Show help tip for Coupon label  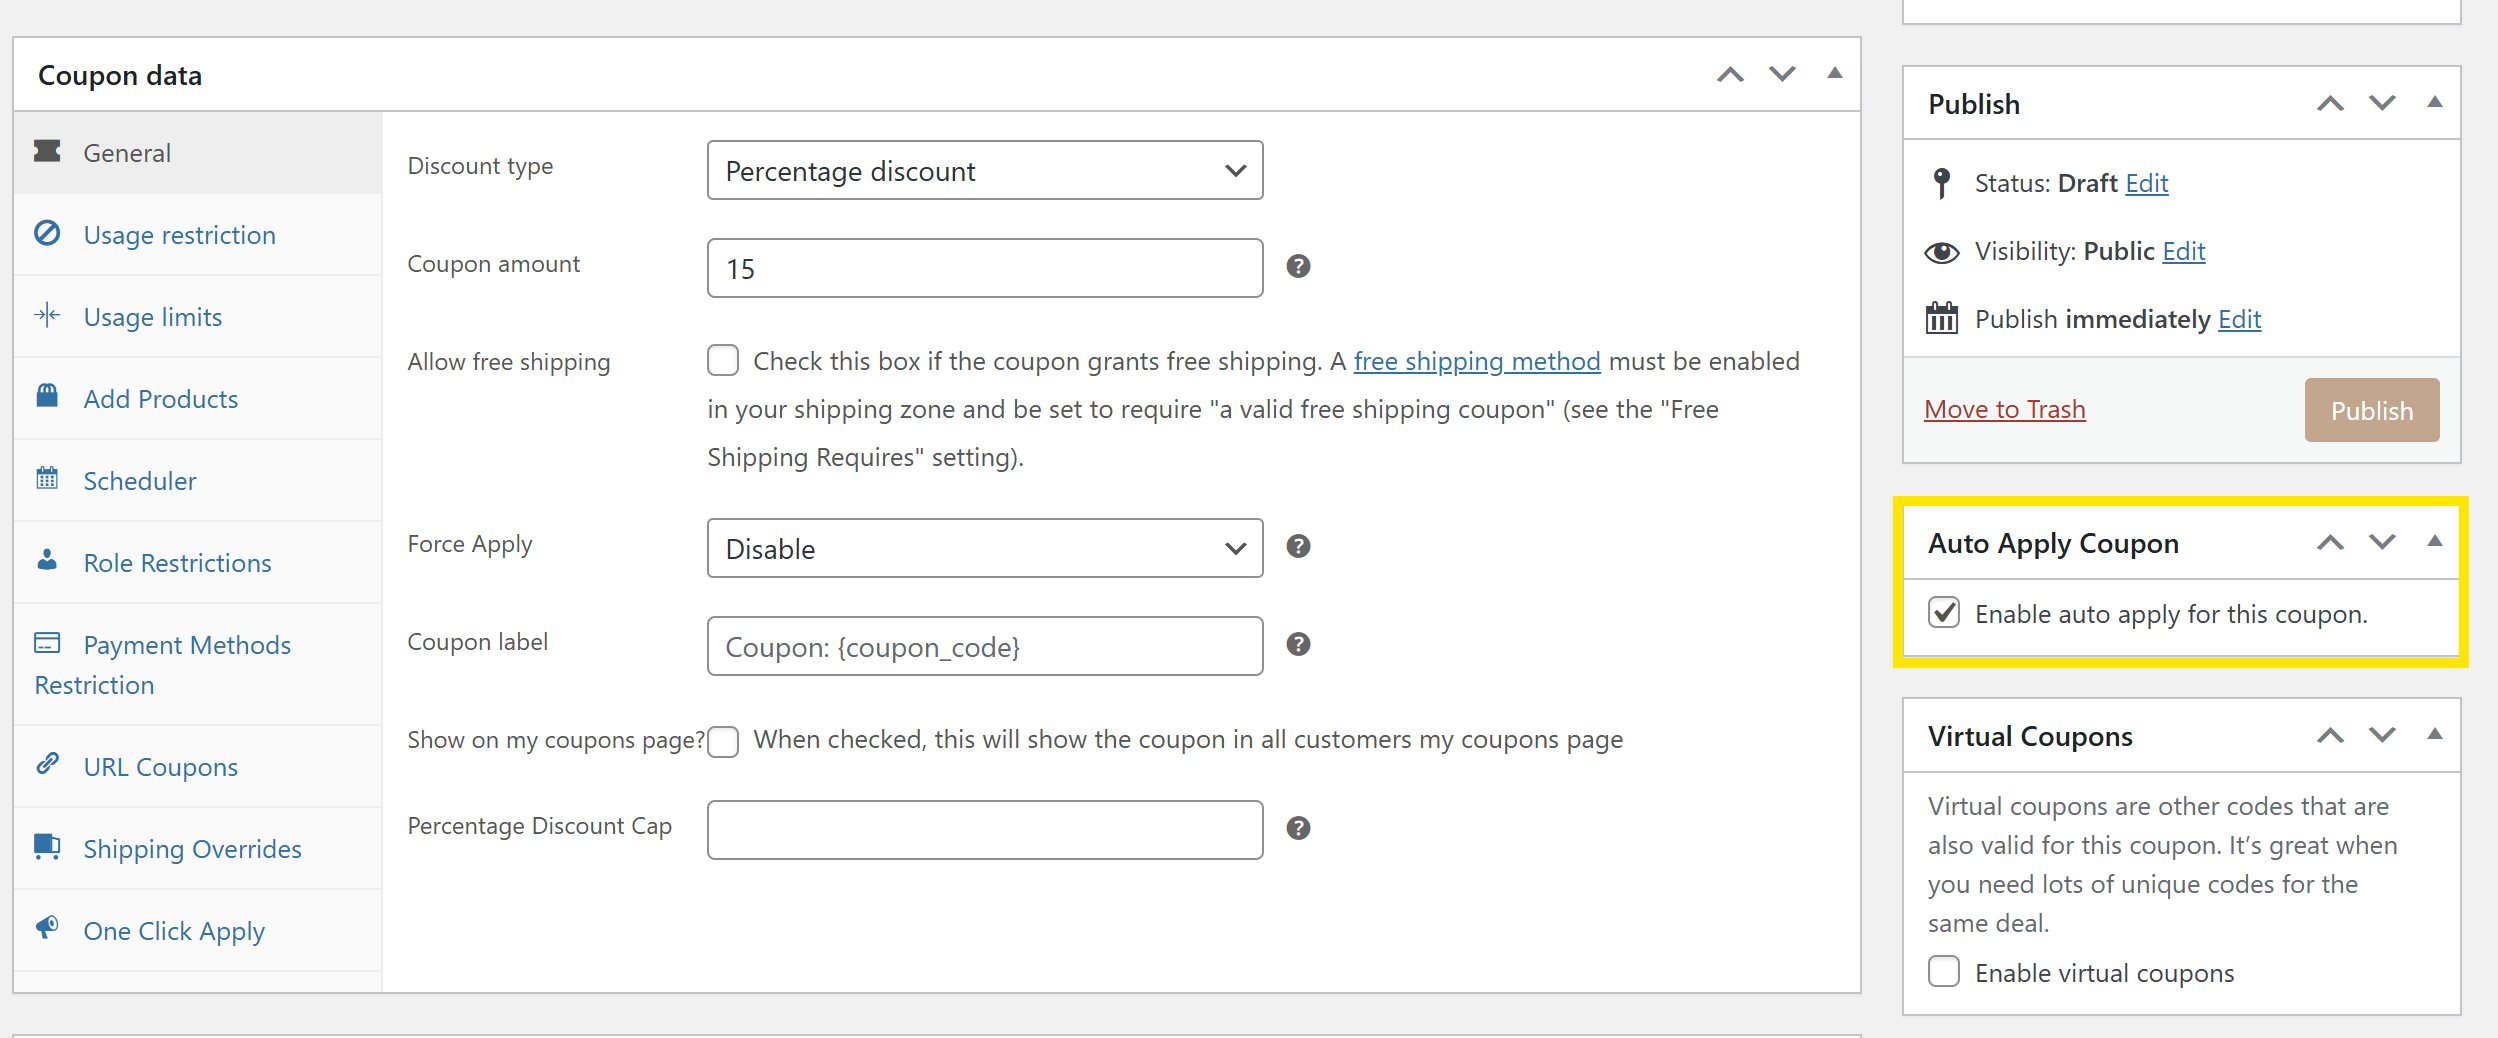(1298, 644)
